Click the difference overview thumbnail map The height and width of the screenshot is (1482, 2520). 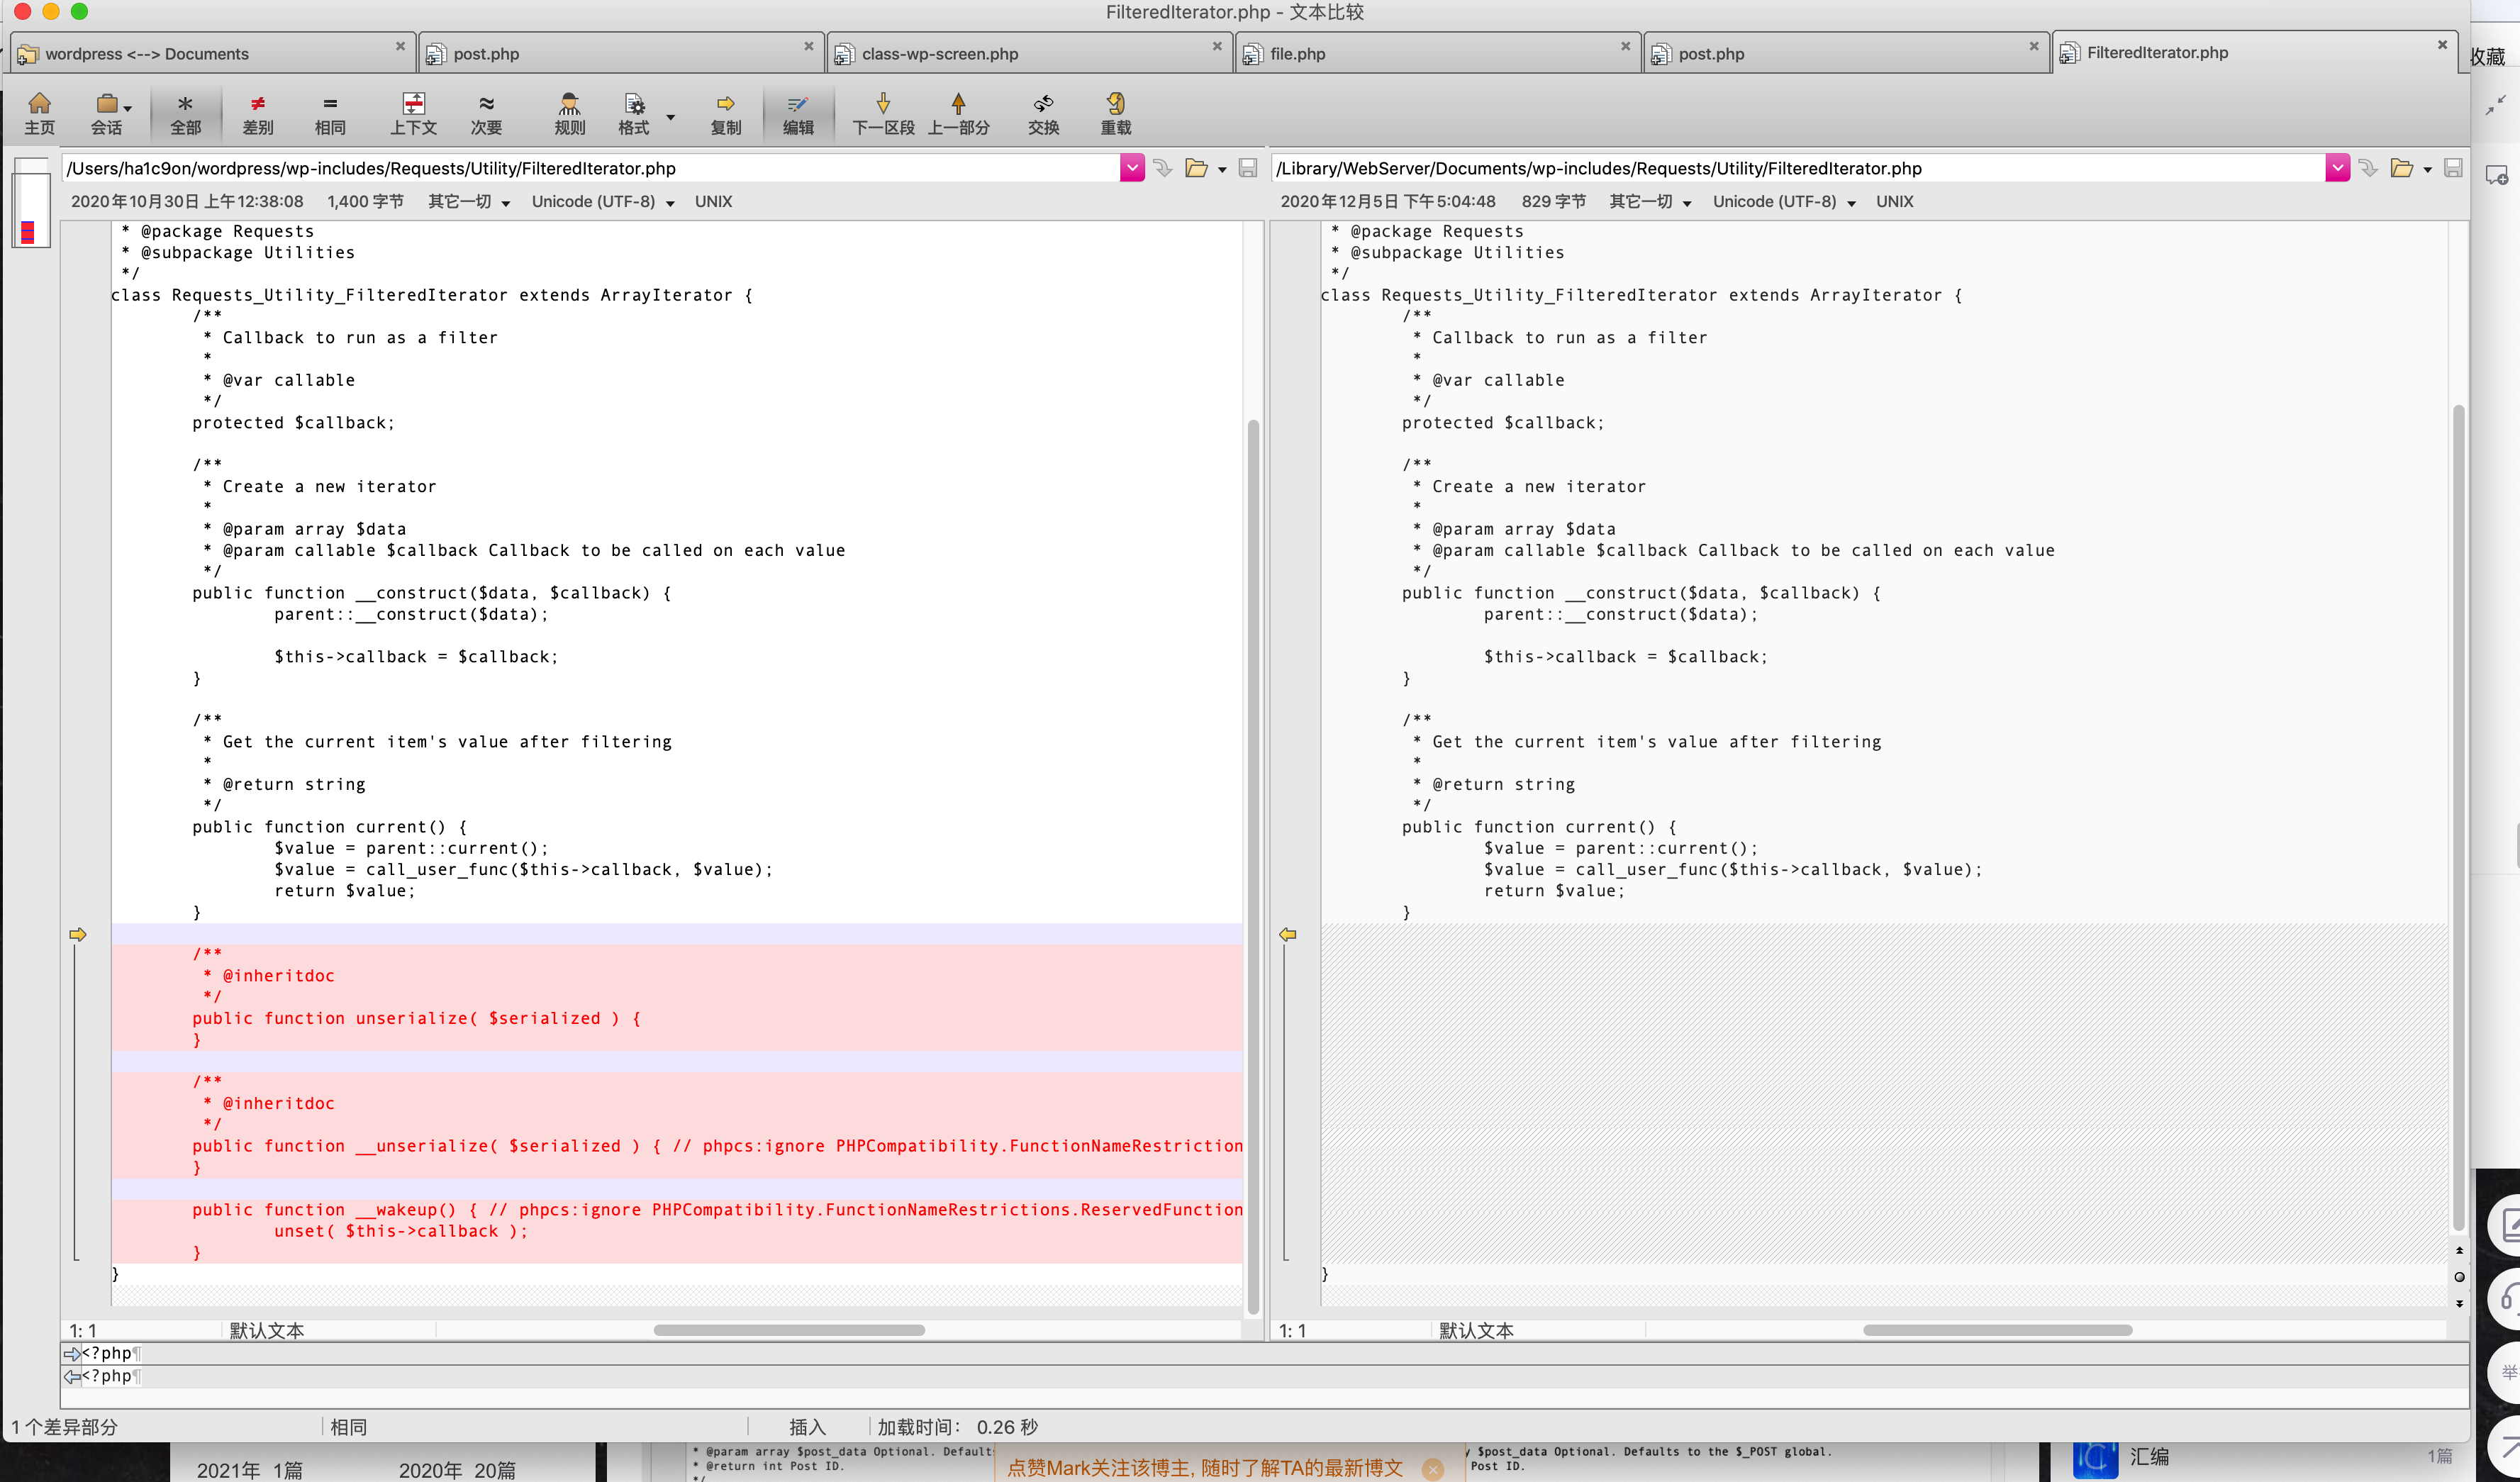click(31, 203)
